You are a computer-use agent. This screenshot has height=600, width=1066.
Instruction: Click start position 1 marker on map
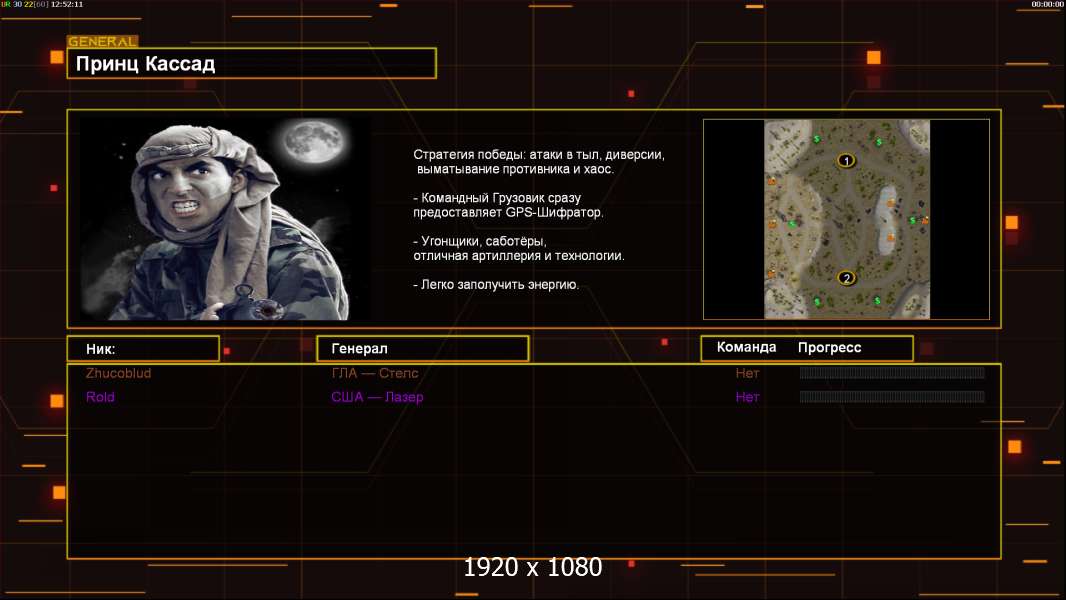tap(846, 160)
